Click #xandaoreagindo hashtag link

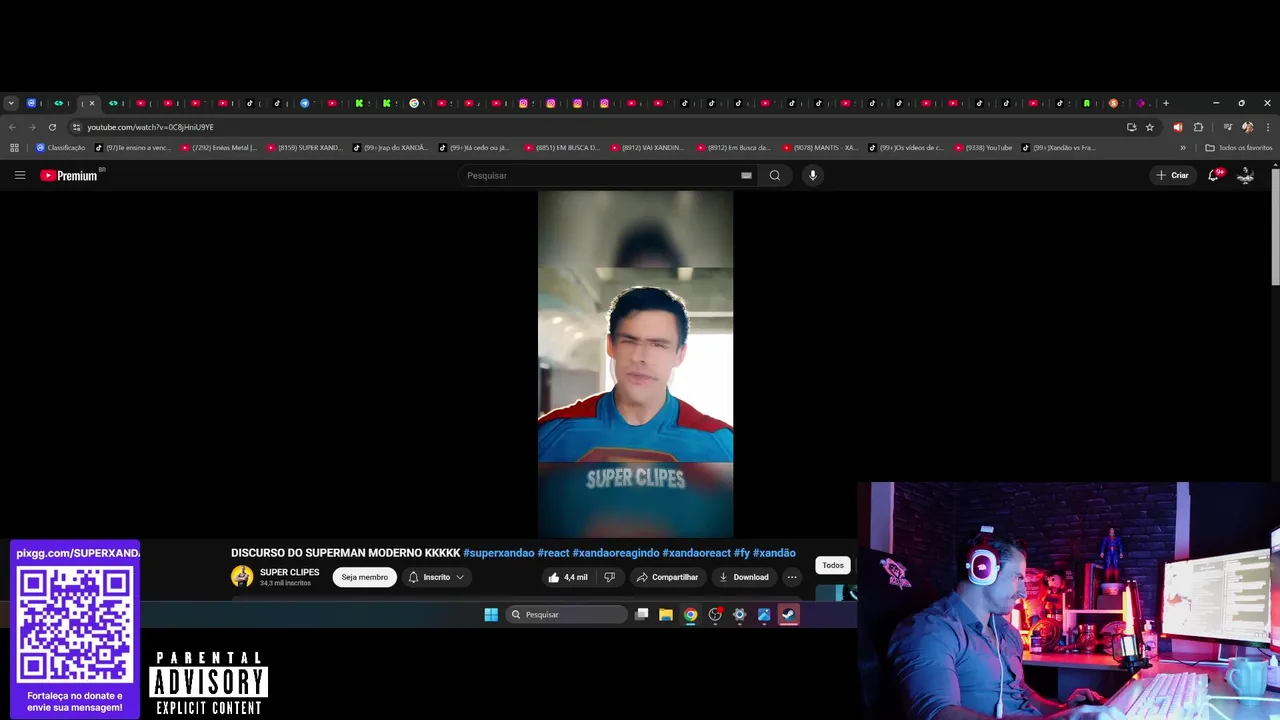tap(615, 553)
